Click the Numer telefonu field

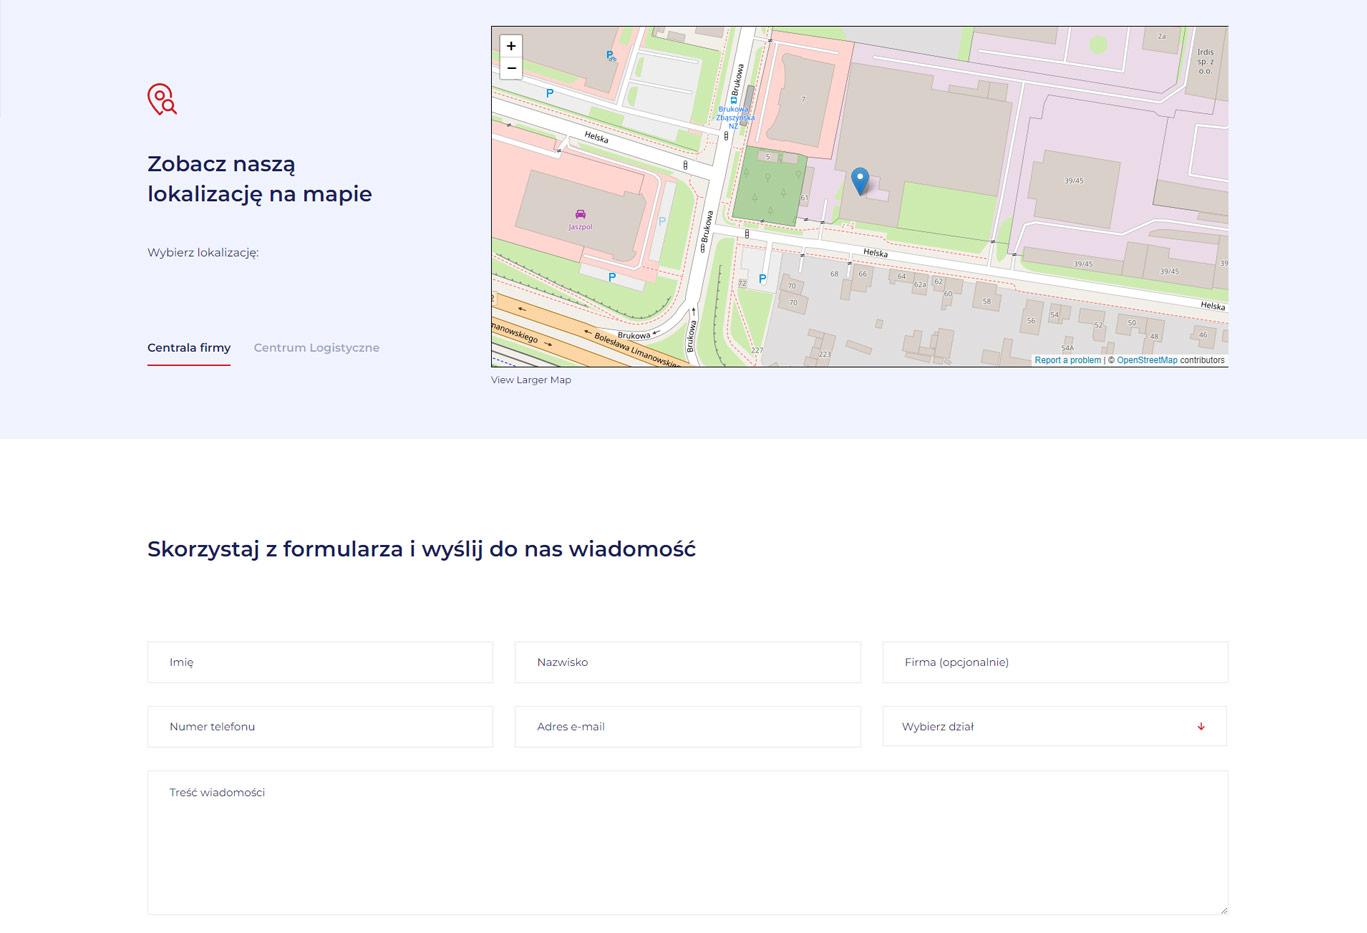coord(320,727)
